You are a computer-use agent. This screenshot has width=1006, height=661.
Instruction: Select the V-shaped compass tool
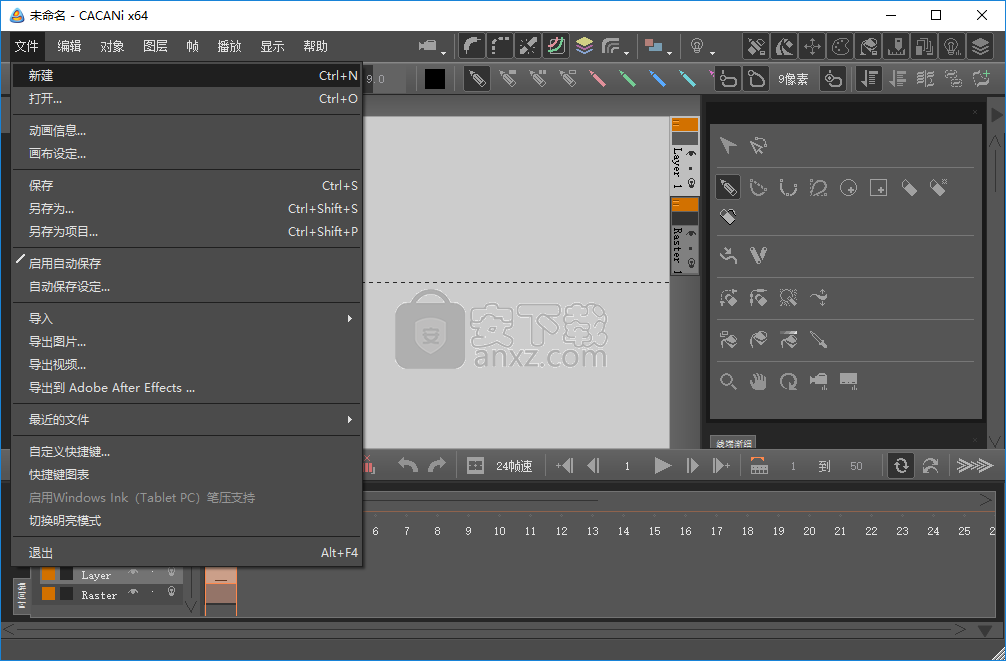tap(758, 255)
